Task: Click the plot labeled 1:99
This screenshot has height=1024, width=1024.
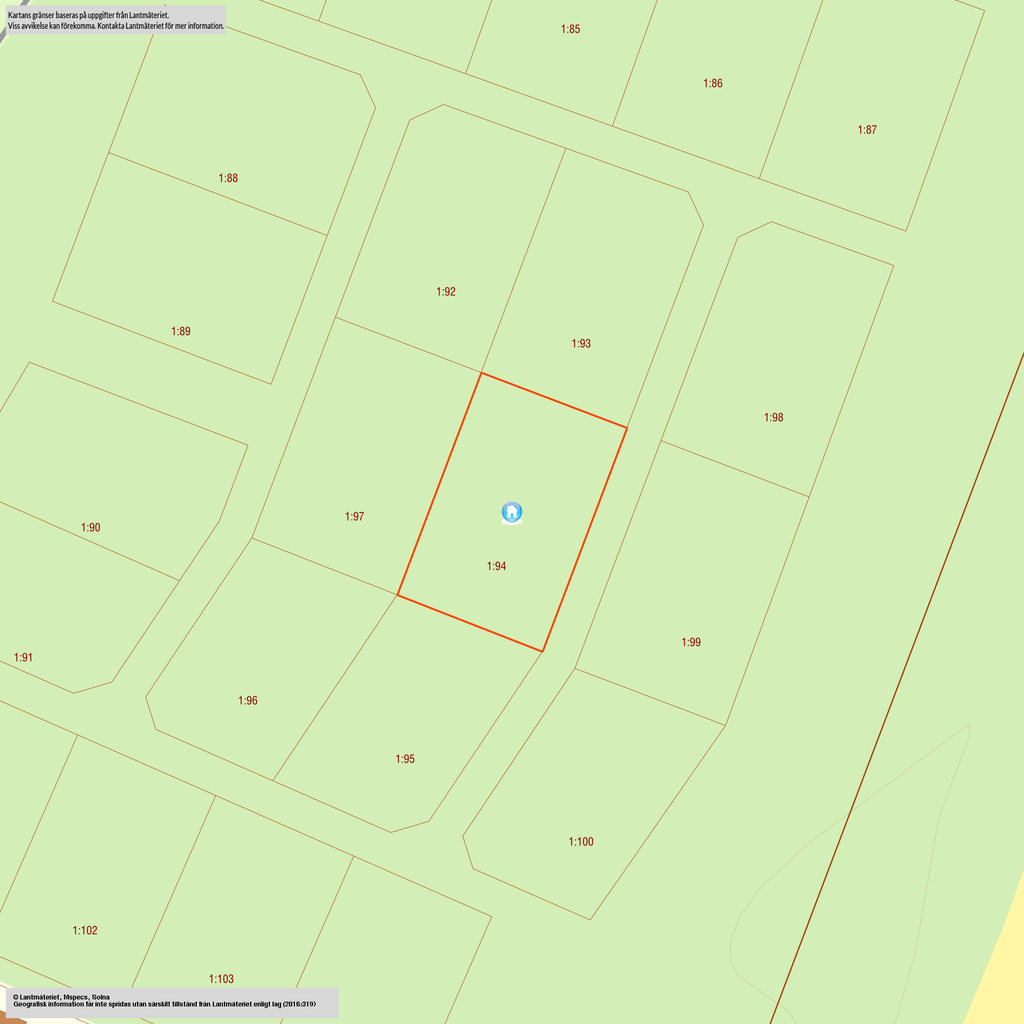Action: [x=691, y=642]
